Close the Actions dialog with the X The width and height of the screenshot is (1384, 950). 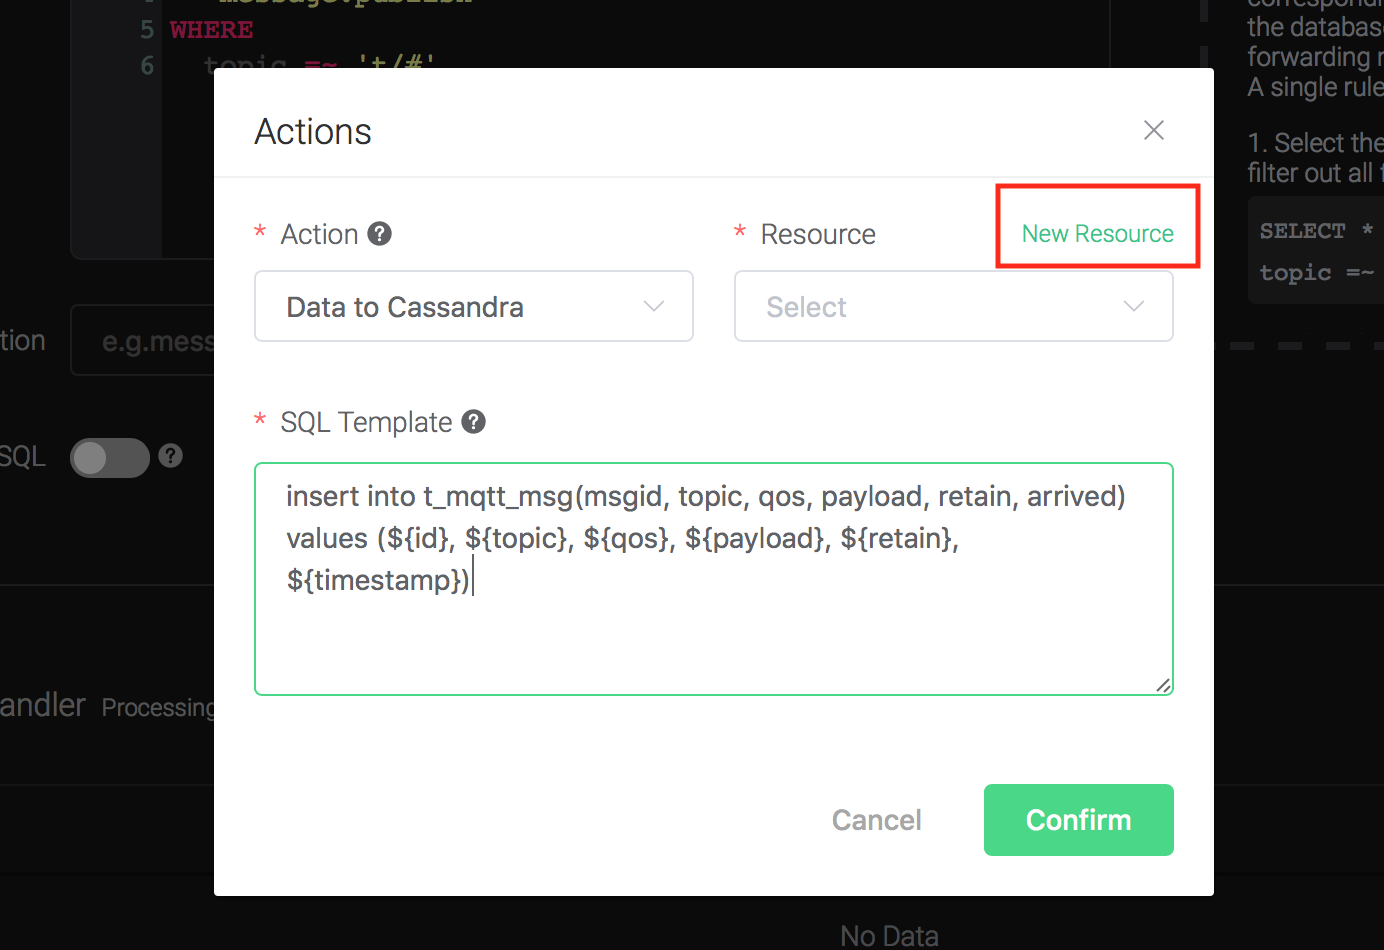(x=1154, y=130)
